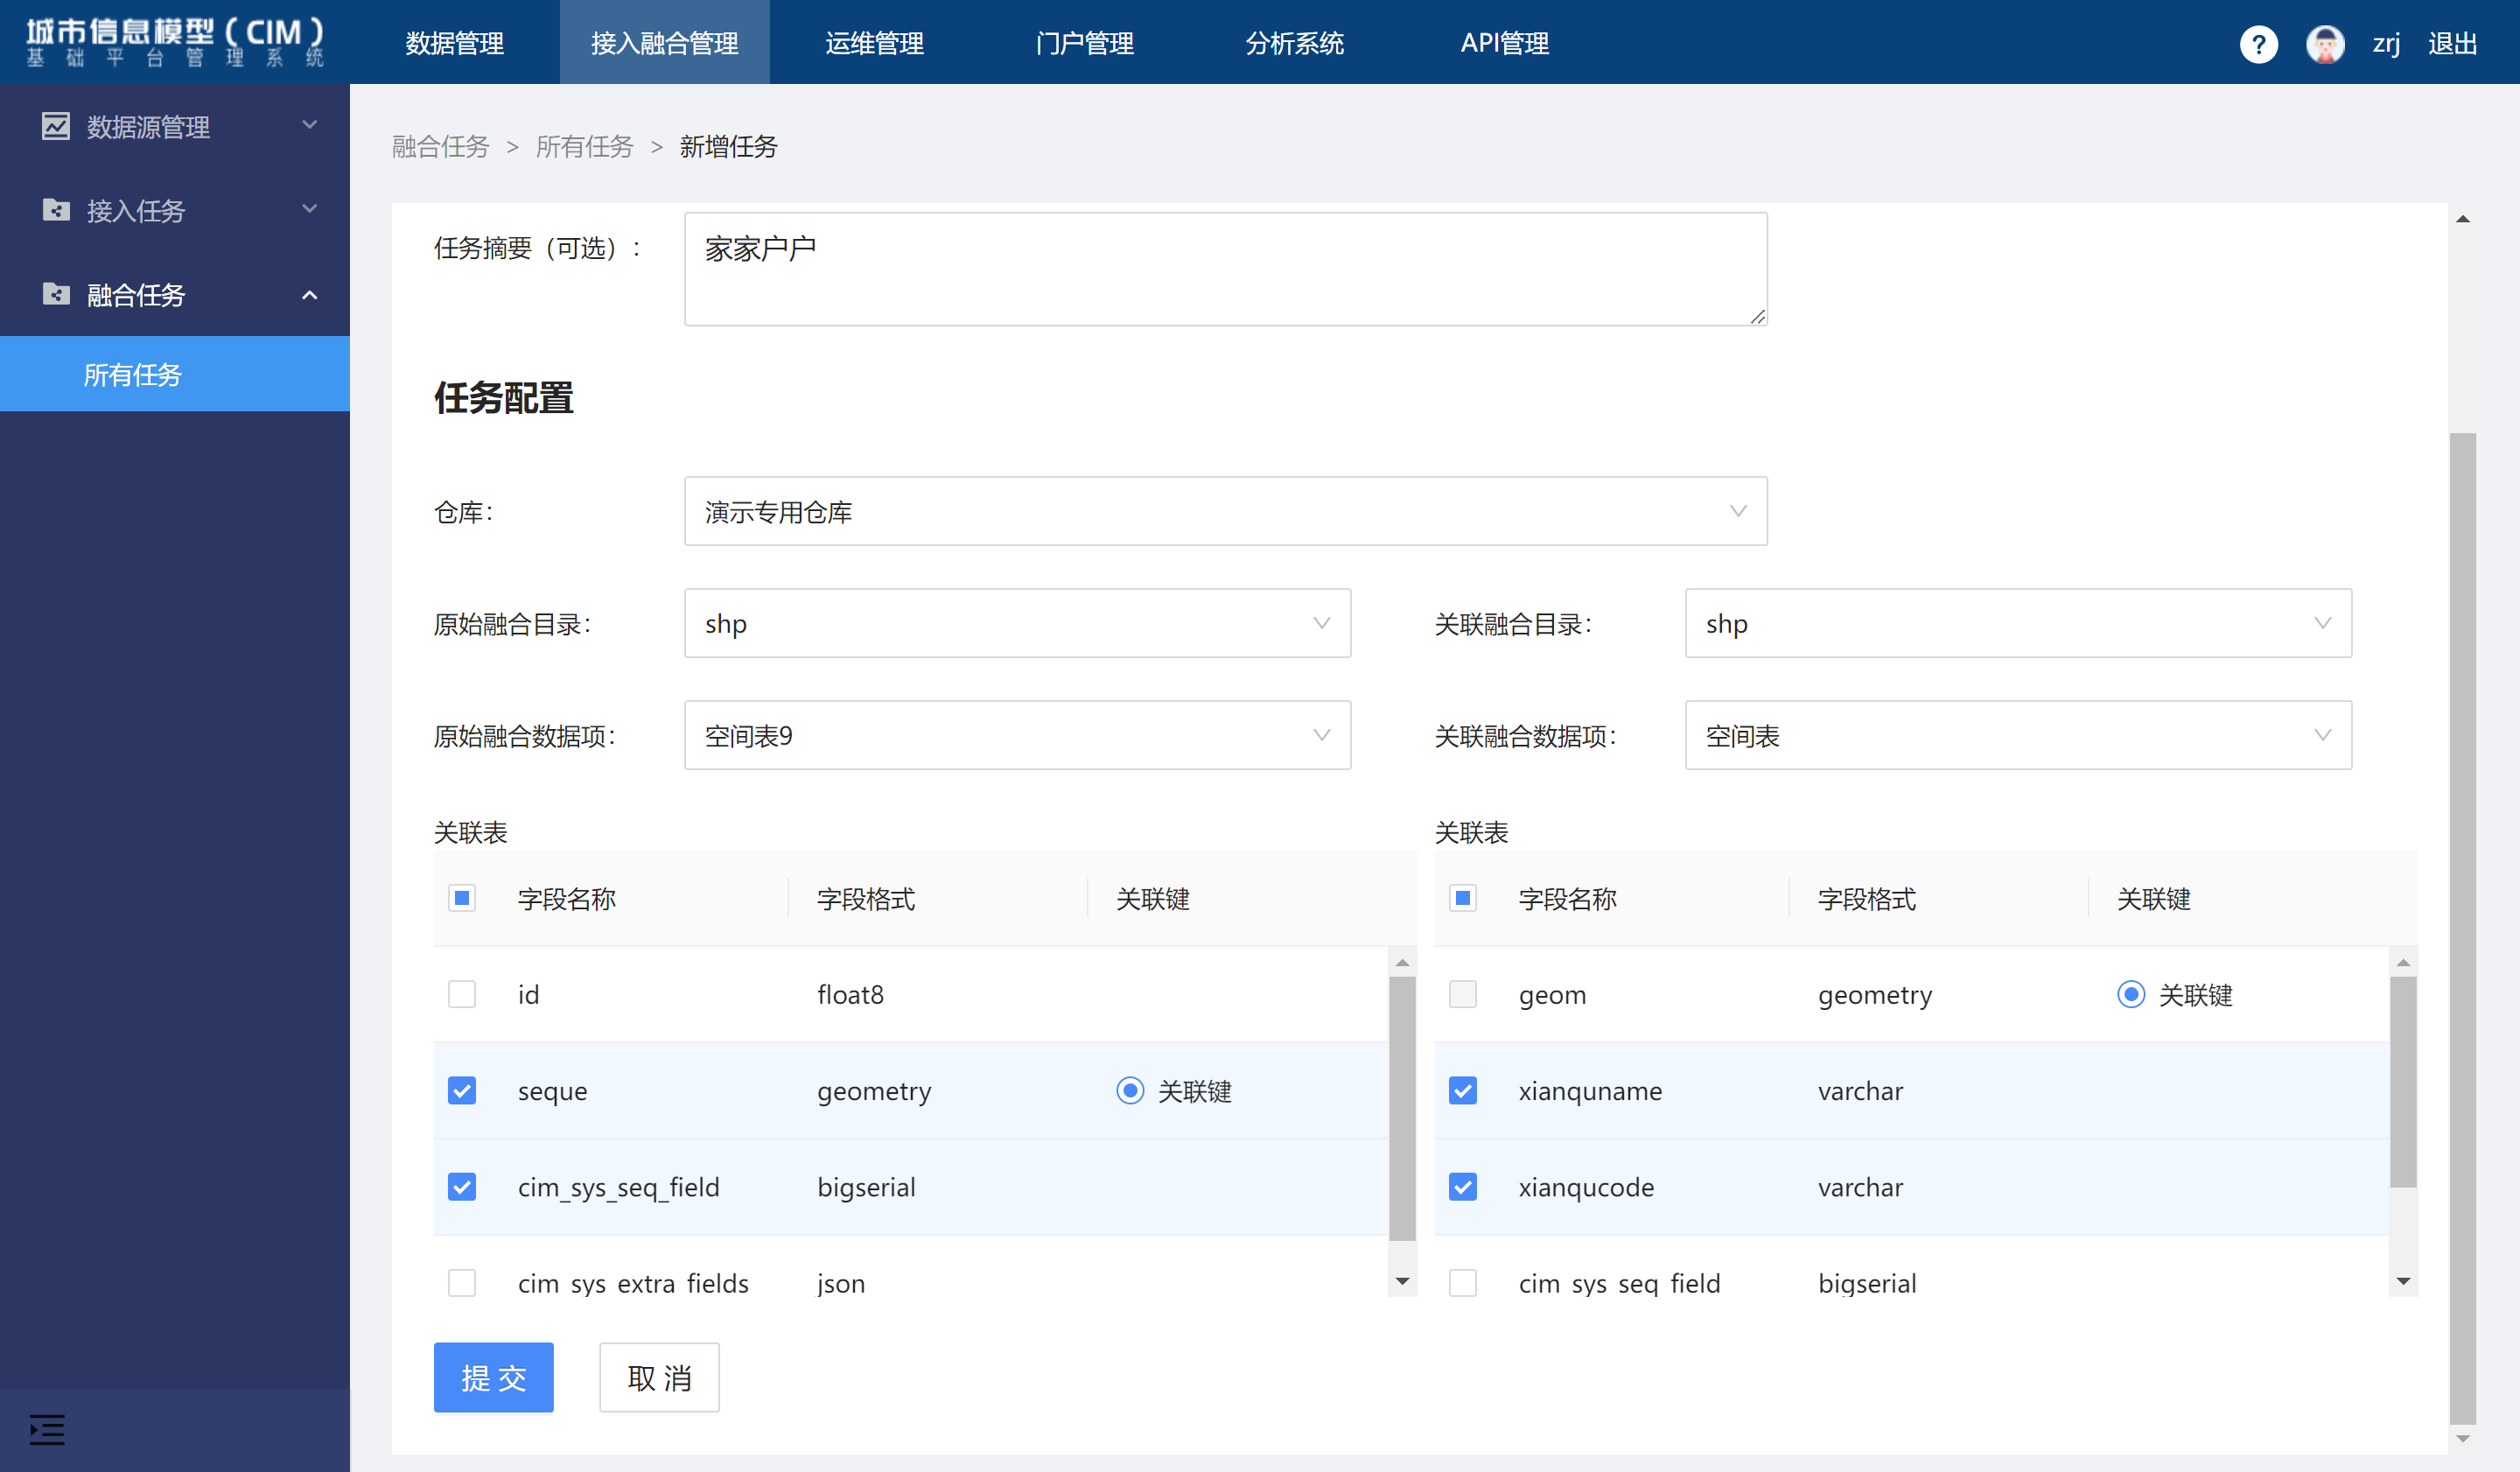Uncheck left cim_sys_seq_field checkbox
Screen dimensions: 2520x1472
pyautogui.click(x=462, y=1187)
